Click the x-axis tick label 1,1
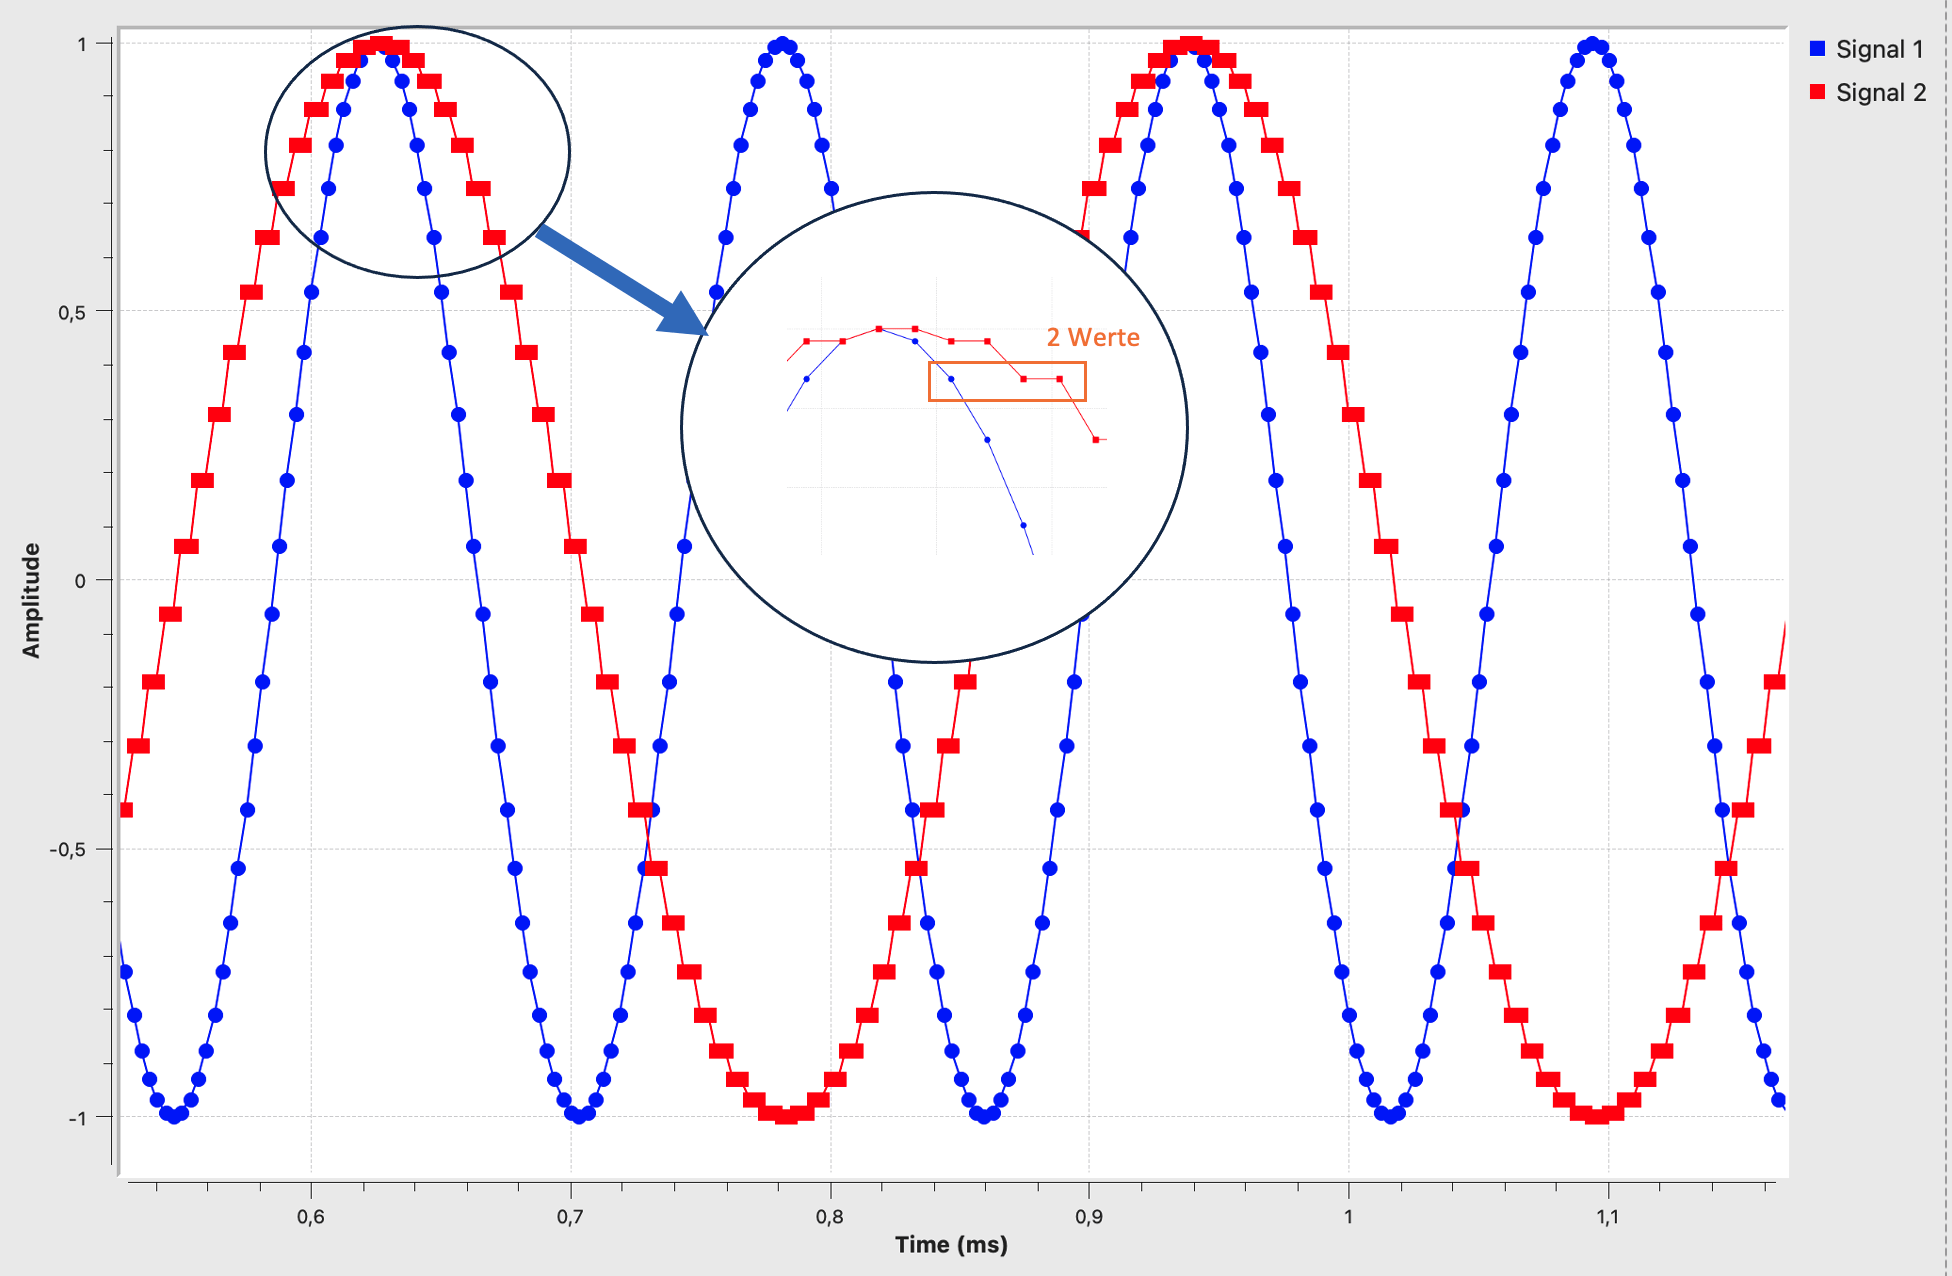Image resolution: width=1952 pixels, height=1276 pixels. click(1607, 1217)
